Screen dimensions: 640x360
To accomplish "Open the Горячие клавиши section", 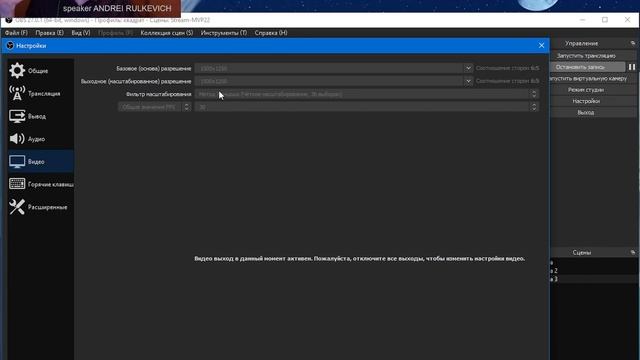I will pos(40,184).
